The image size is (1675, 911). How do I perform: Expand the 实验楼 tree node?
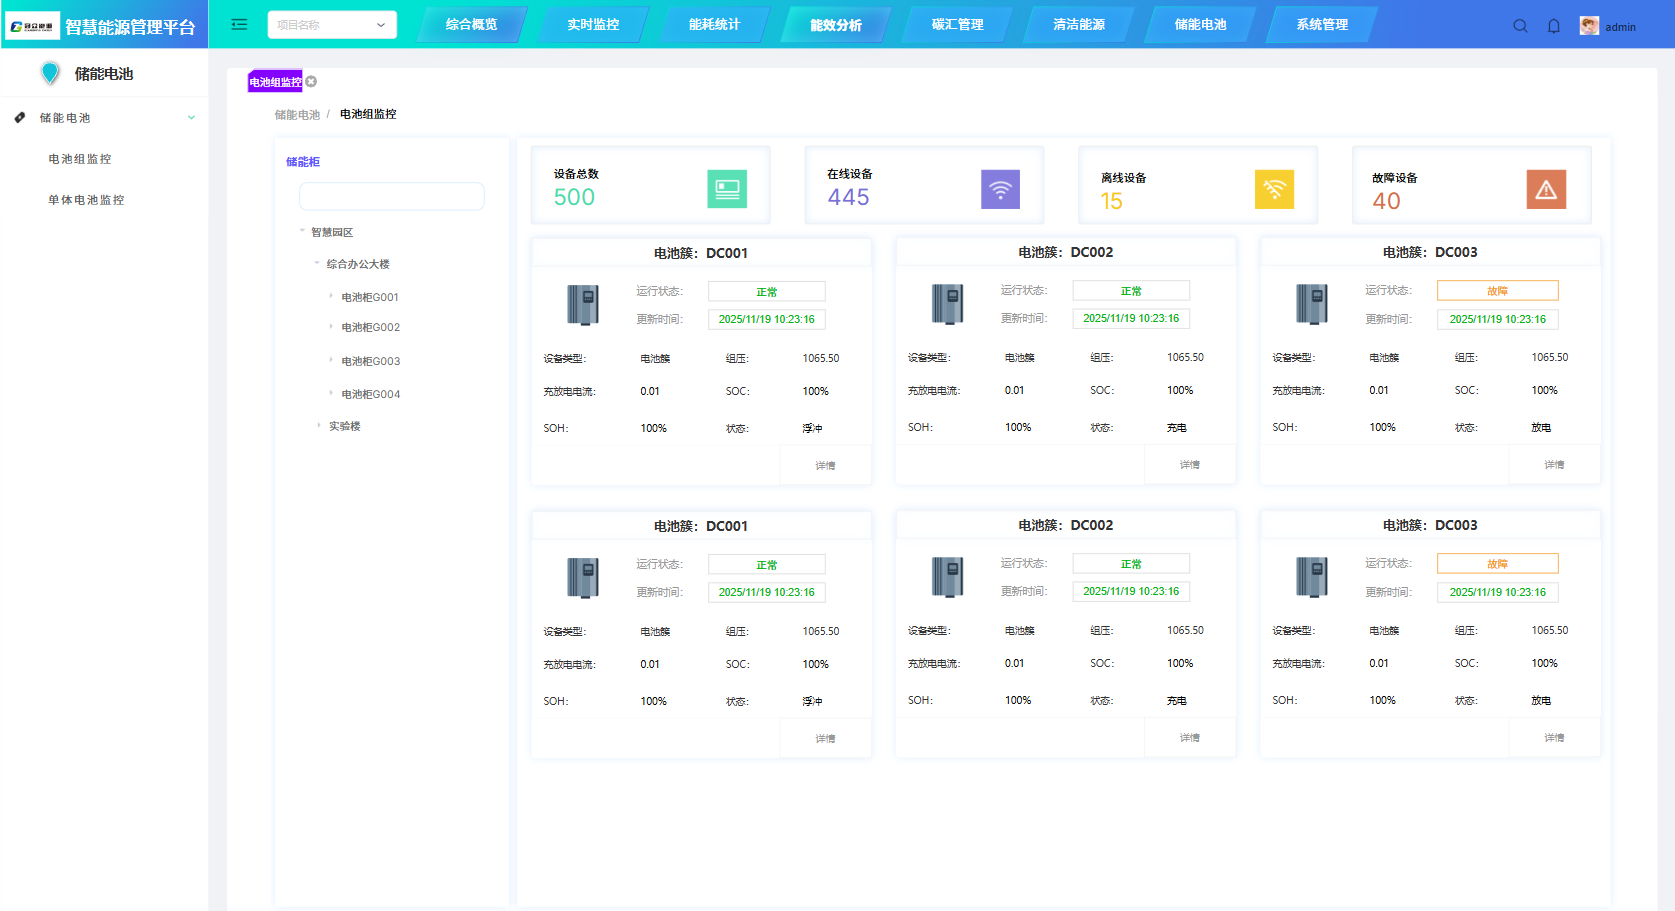(319, 426)
